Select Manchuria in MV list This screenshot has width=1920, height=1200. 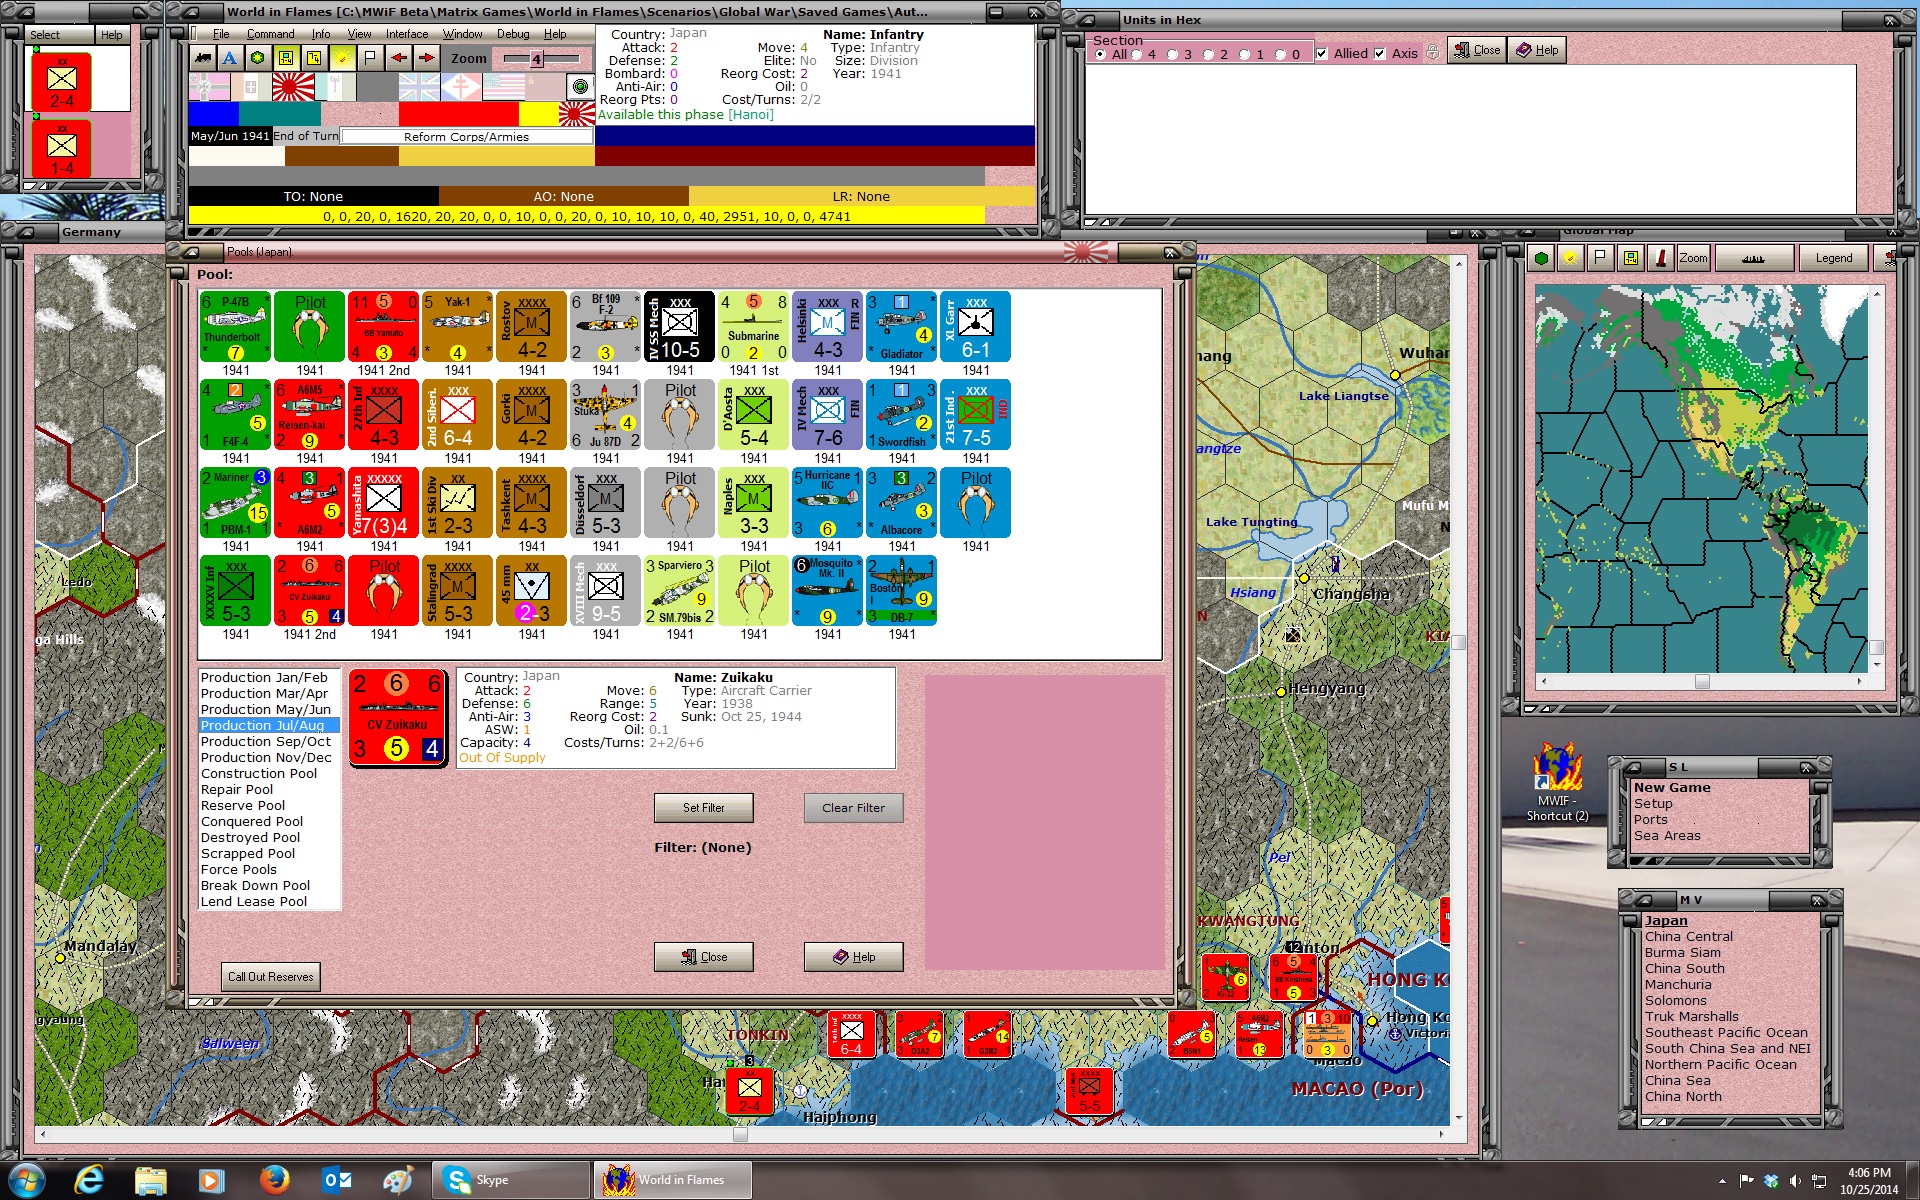coord(1678,985)
